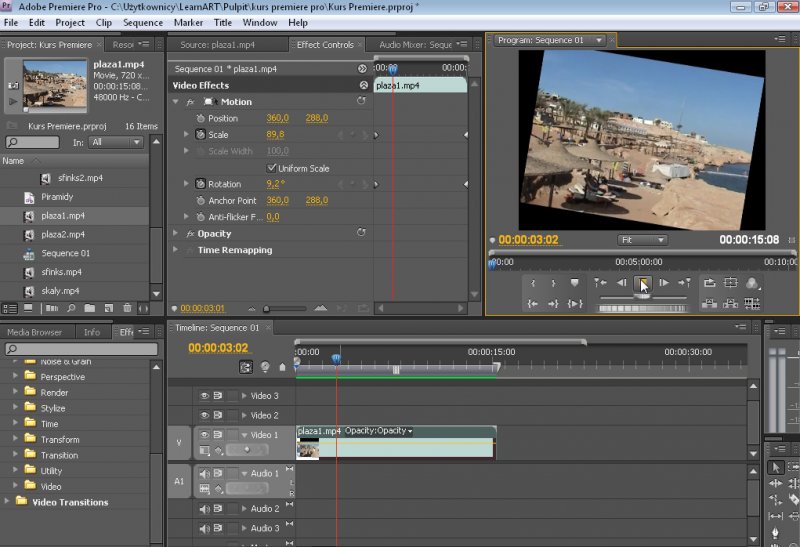
Task: Reset the Motion effect parameters
Action: coord(361,101)
